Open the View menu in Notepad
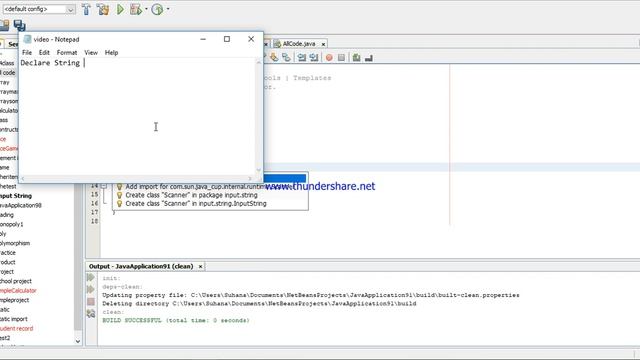 tap(91, 53)
